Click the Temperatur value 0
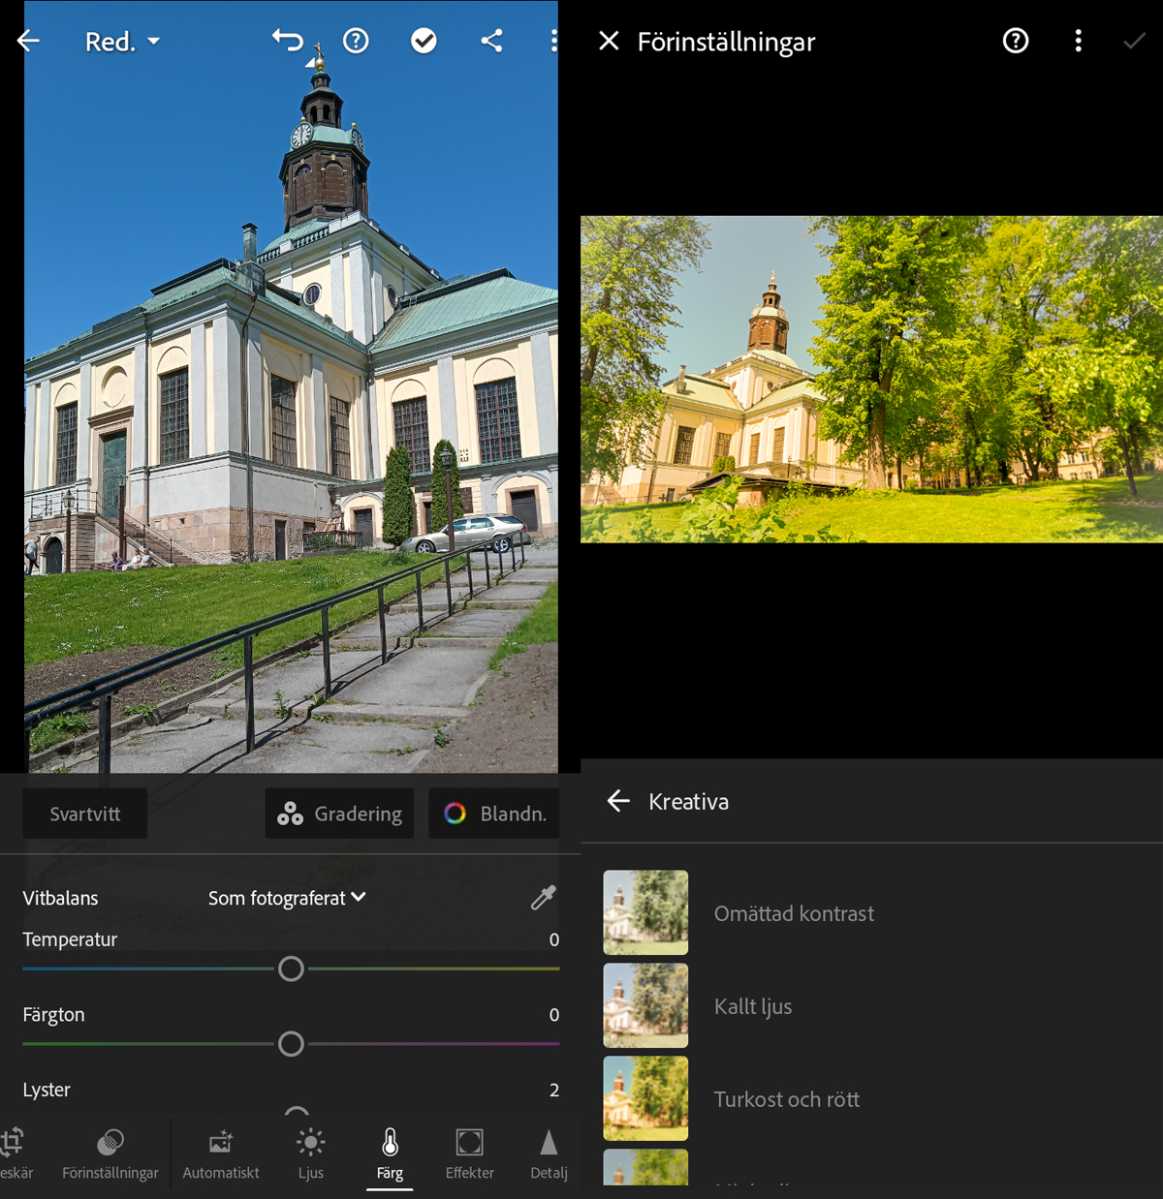Image resolution: width=1163 pixels, height=1199 pixels. [x=554, y=940]
